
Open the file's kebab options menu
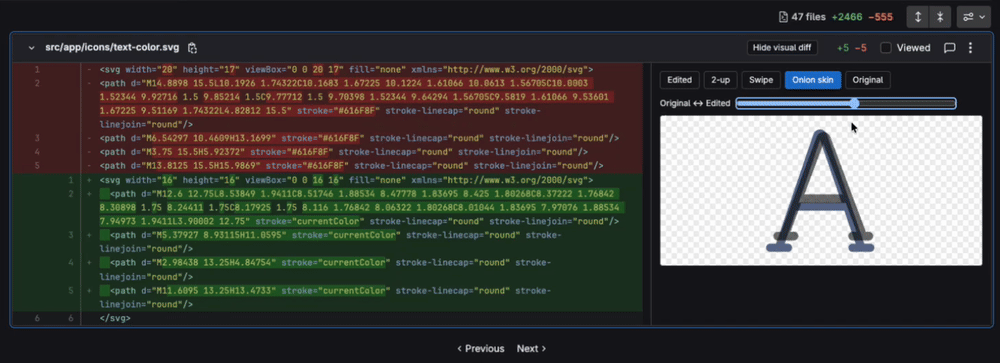click(x=970, y=48)
